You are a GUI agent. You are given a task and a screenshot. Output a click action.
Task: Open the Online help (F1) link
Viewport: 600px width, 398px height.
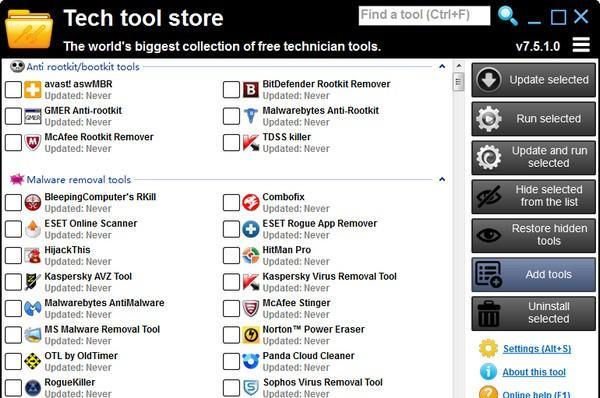(x=536, y=394)
